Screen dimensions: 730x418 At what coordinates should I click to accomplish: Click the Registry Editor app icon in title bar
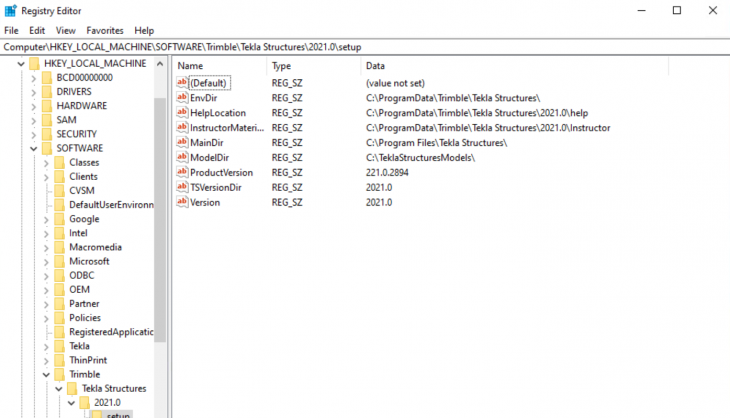(10, 11)
